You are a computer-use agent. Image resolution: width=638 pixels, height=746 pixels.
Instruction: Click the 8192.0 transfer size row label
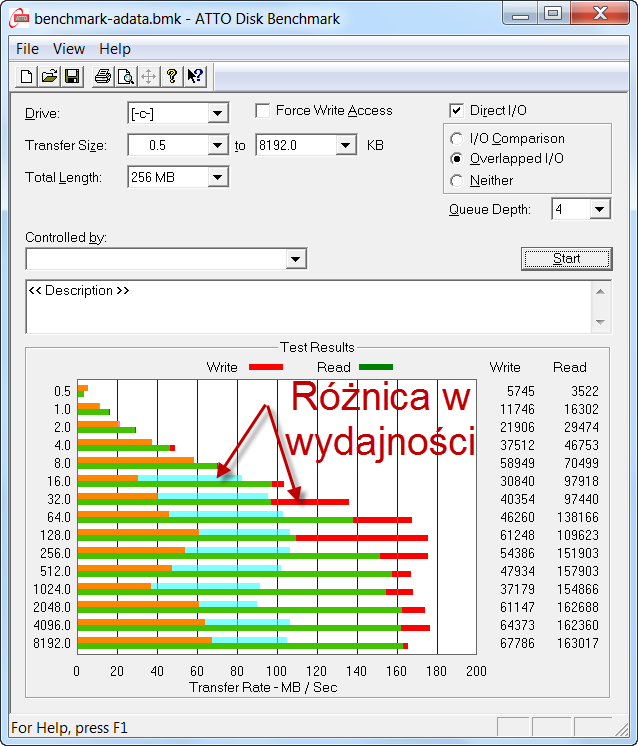point(52,643)
